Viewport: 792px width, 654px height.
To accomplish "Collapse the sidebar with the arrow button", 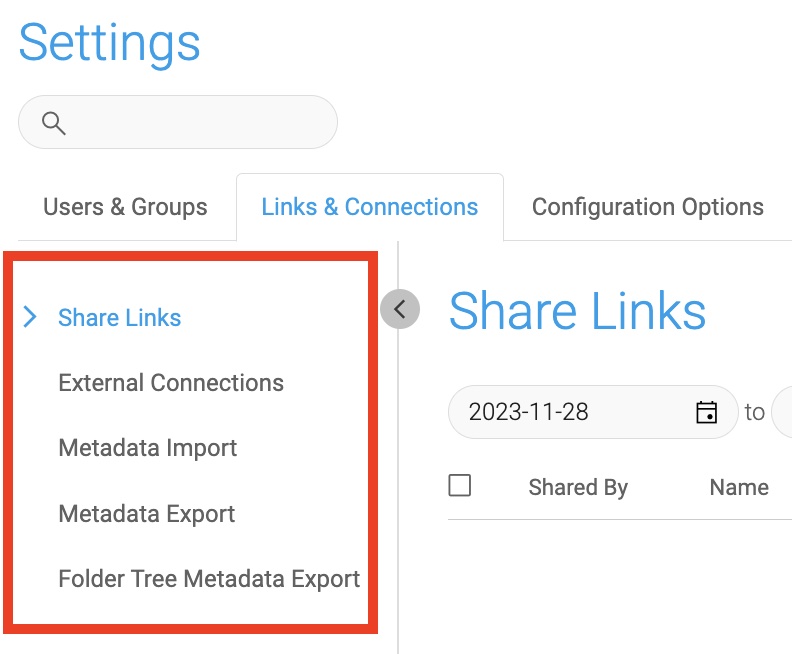I will click(400, 309).
